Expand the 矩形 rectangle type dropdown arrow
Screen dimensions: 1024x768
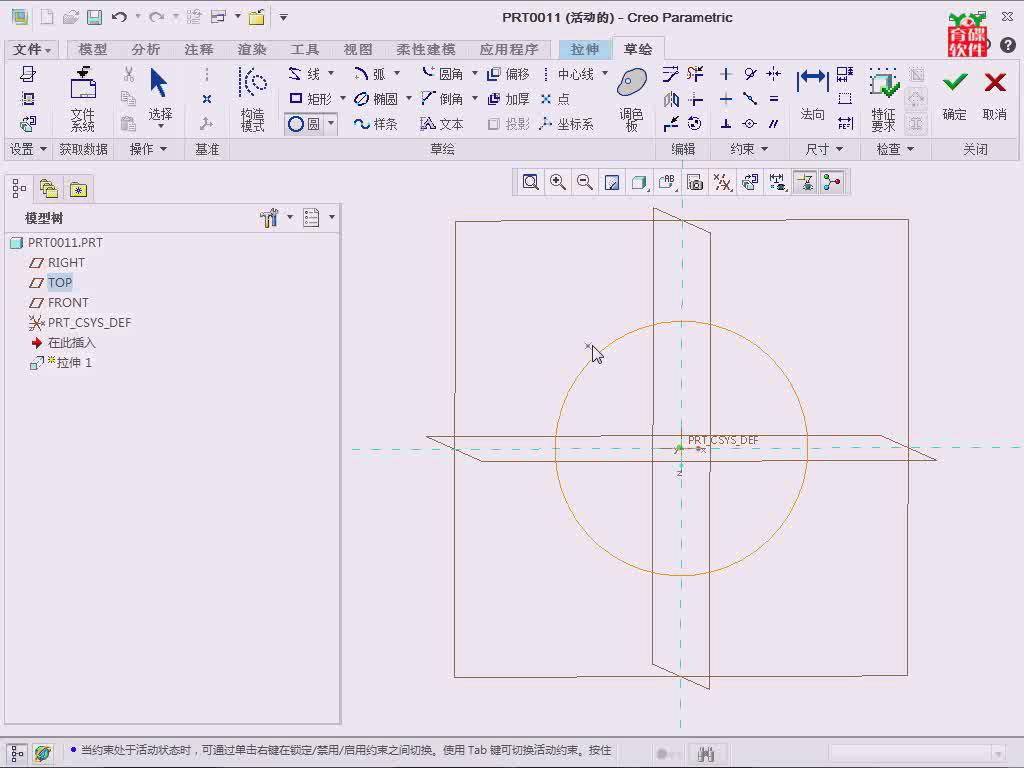click(342, 99)
